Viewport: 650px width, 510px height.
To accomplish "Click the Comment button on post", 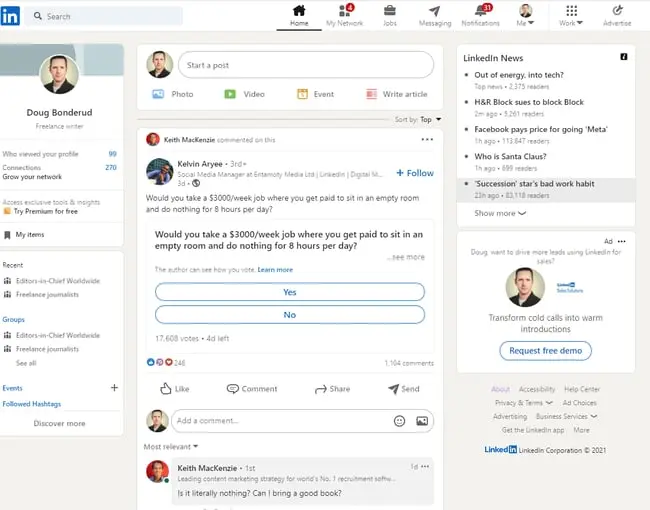I will [x=252, y=389].
